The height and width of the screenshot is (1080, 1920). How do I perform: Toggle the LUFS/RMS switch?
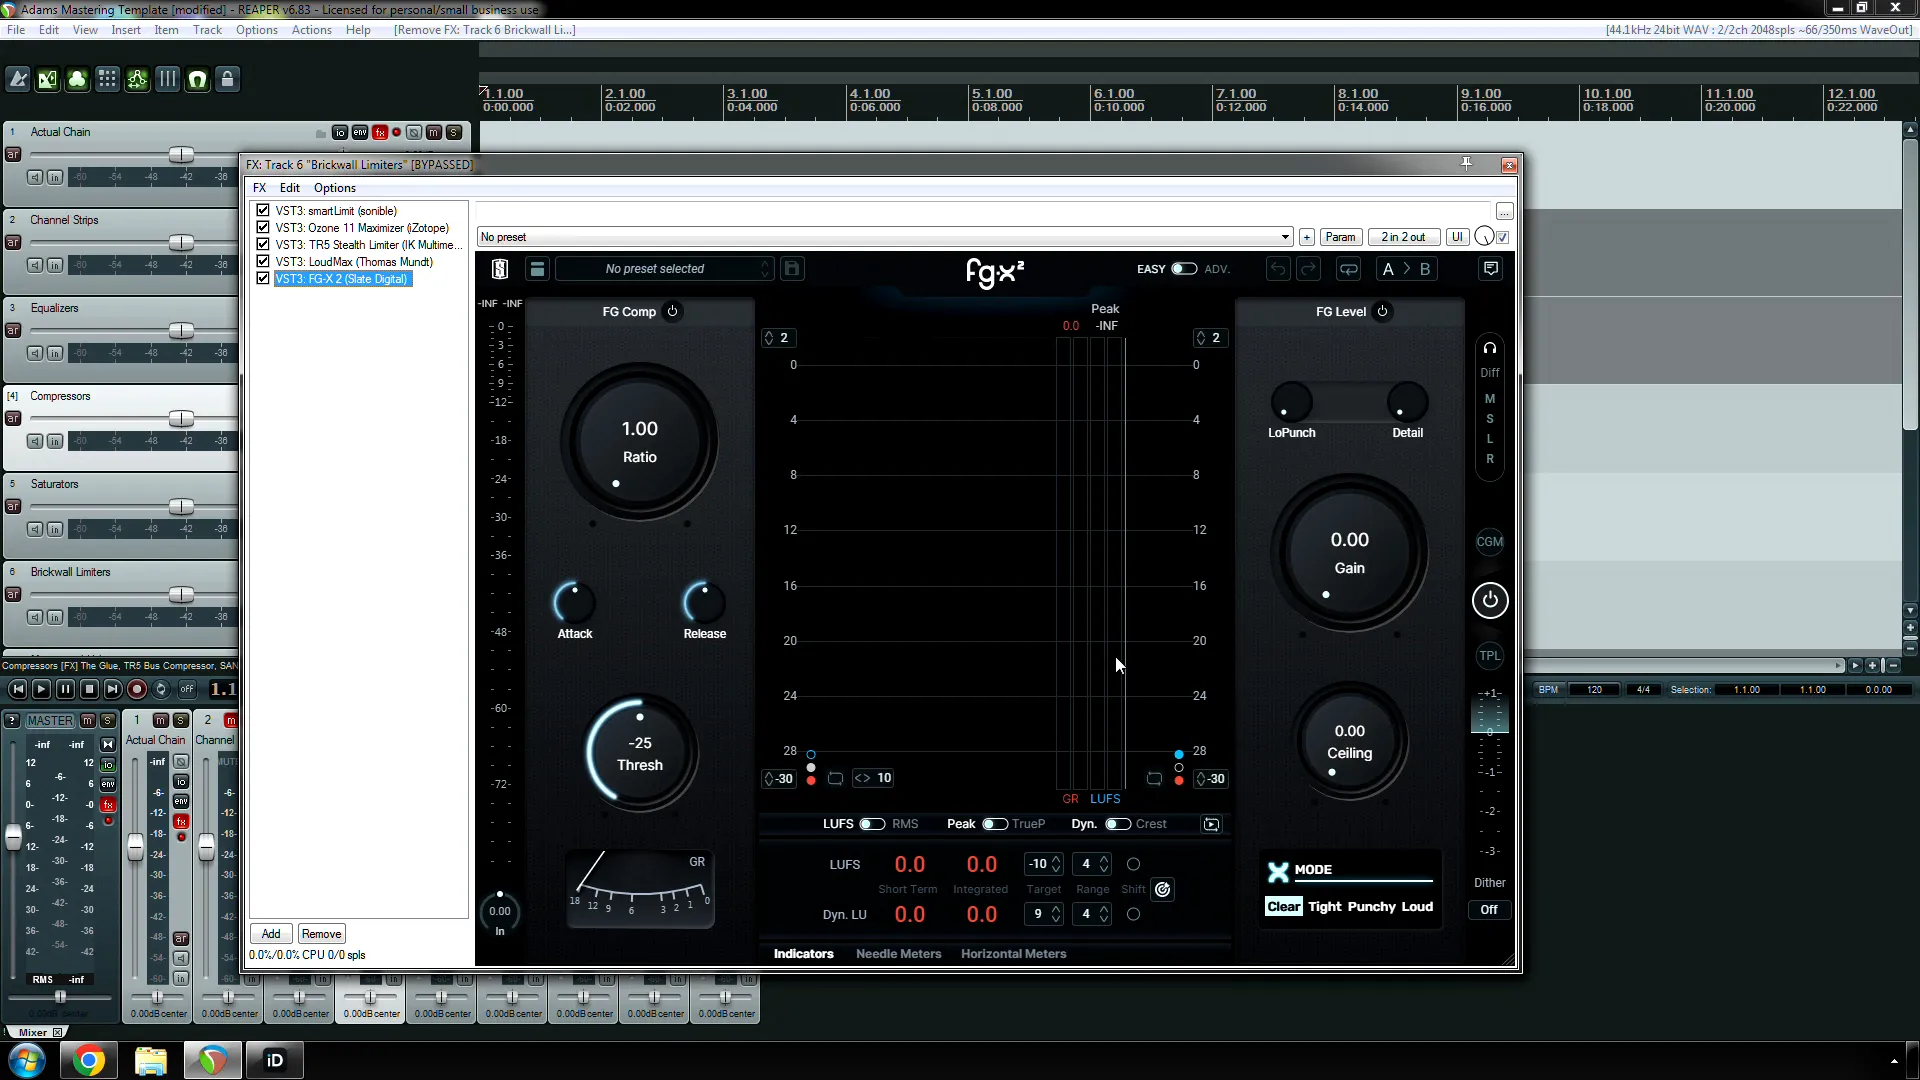872,824
